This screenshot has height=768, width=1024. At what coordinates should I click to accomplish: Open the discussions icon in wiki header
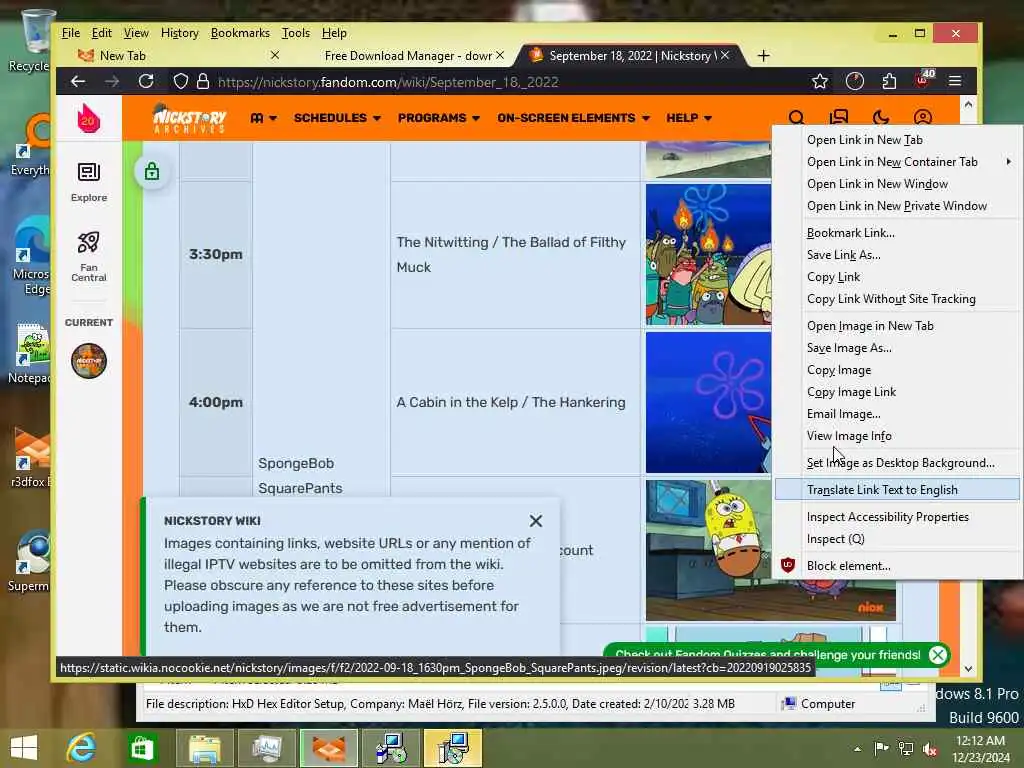coord(839,118)
